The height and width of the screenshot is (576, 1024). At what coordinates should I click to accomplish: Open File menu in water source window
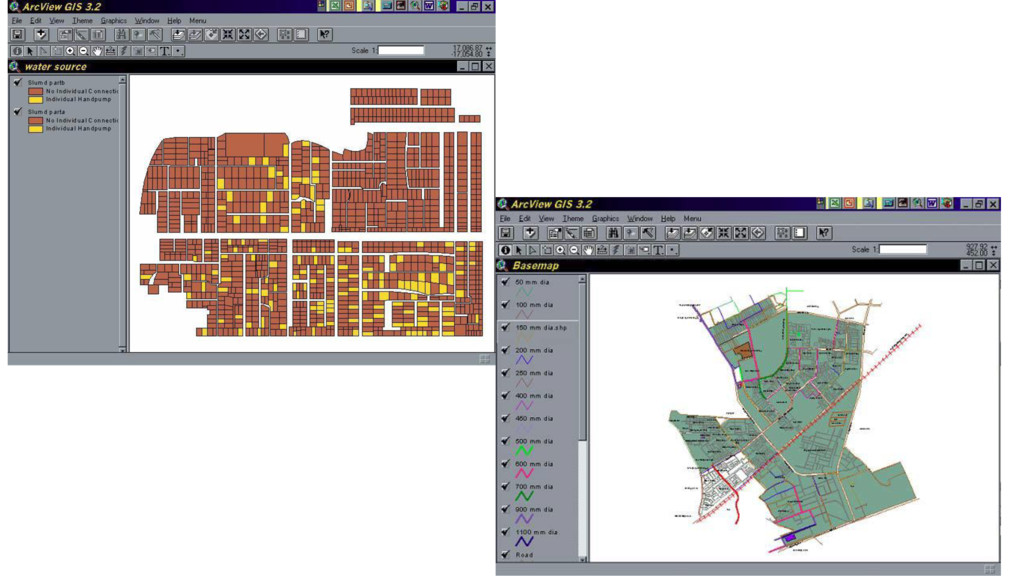click(16, 21)
